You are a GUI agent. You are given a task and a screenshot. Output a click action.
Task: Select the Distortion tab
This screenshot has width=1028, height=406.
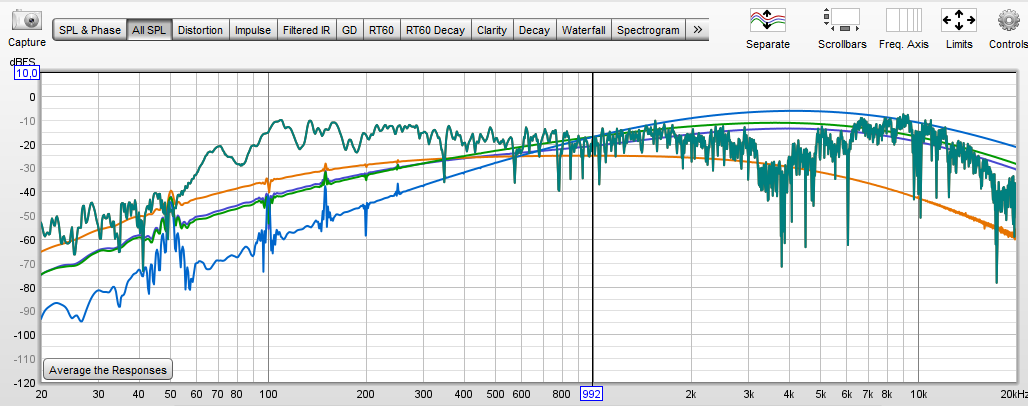[x=200, y=30]
